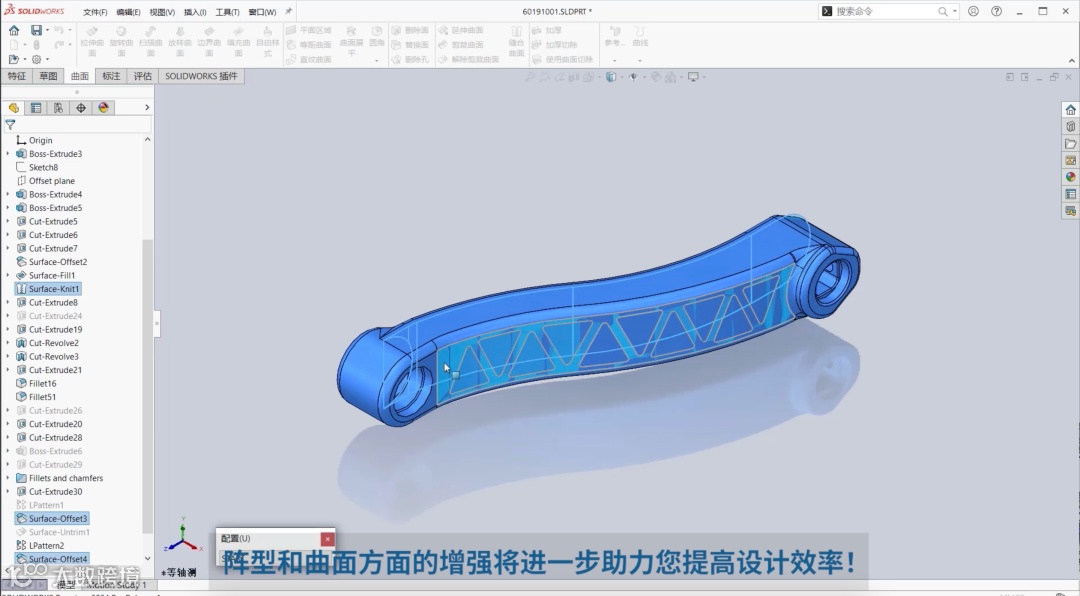Image resolution: width=1080 pixels, height=596 pixels.
Task: Open the DisplayManager color ball tab
Action: 103,107
